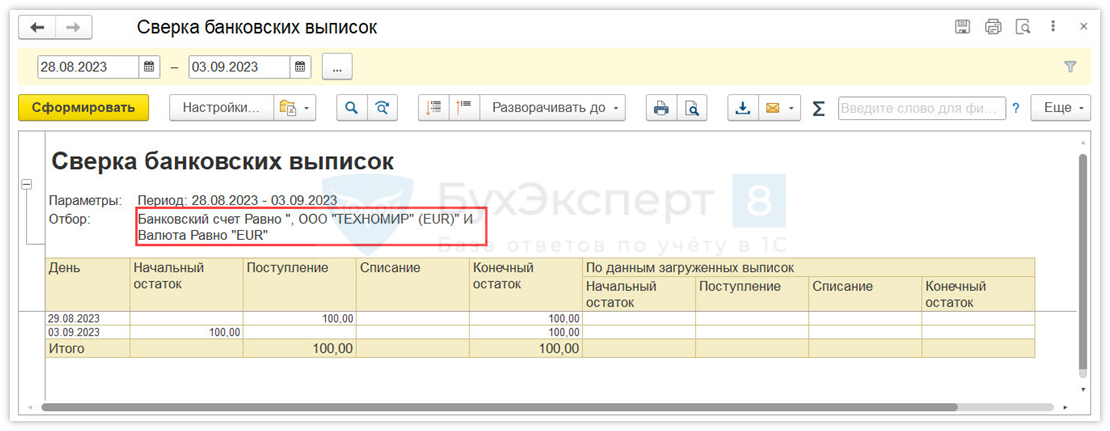
Task: Click the magnifier search icon
Action: pos(351,108)
